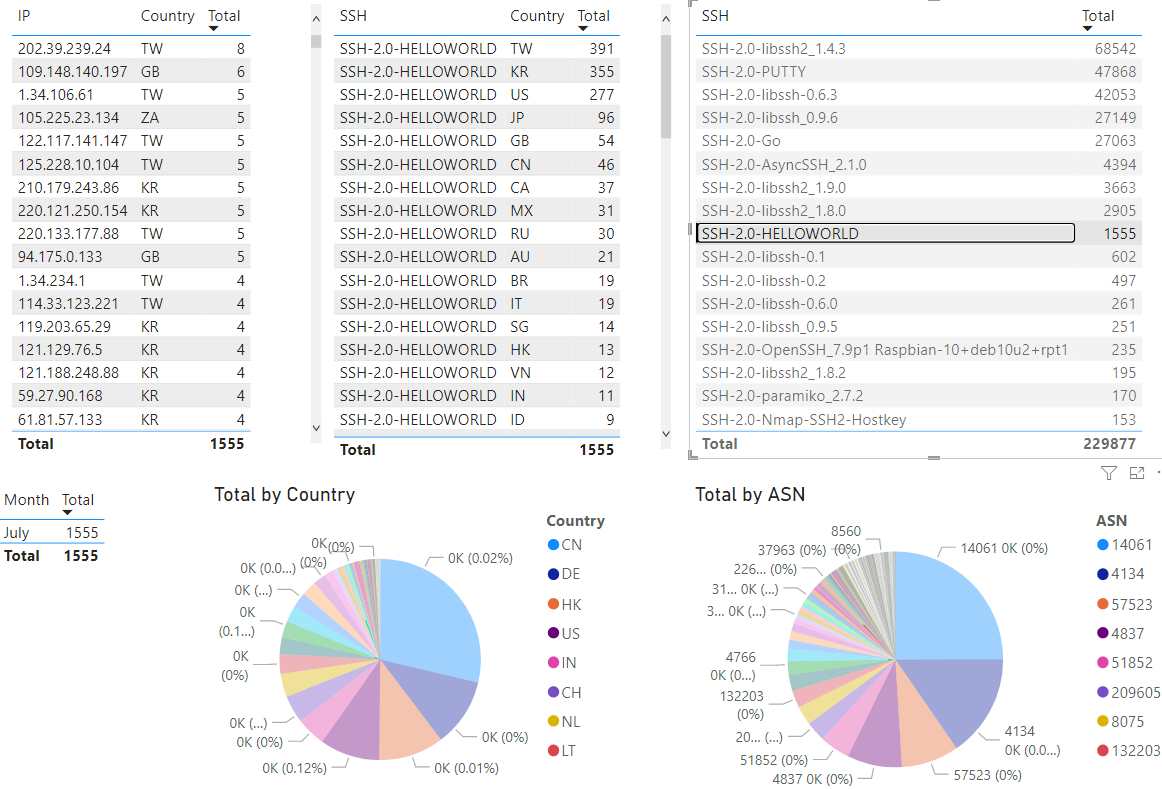Open focus mode for the SSH table
Image resolution: width=1162 pixels, height=789 pixels.
pos(1136,473)
